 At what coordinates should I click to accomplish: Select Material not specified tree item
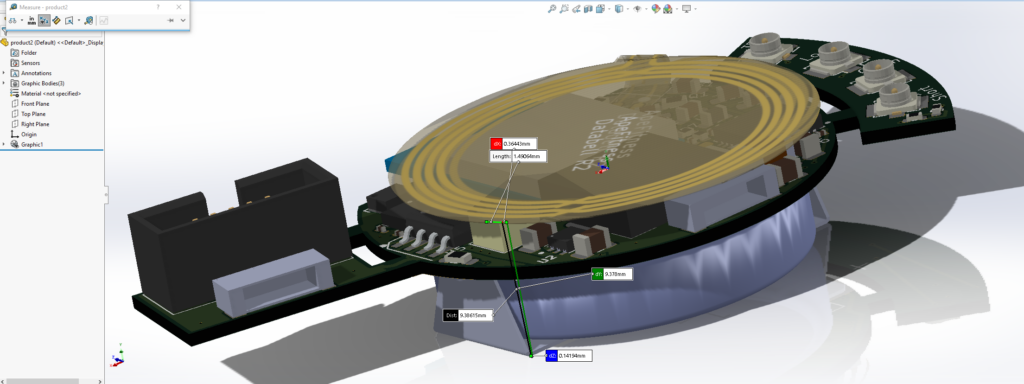(51, 93)
